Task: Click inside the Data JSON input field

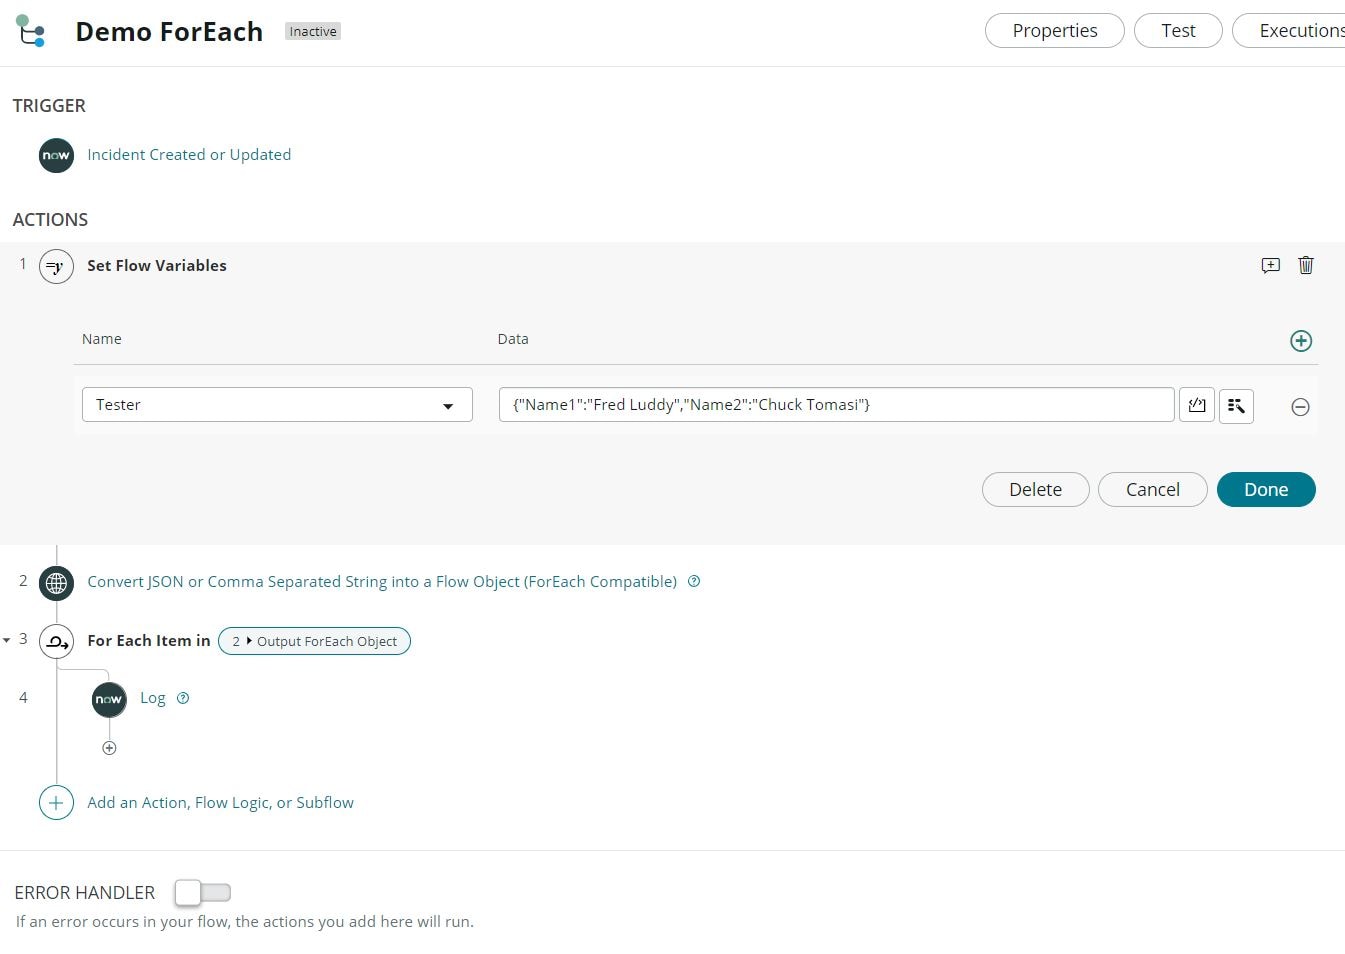Action: pos(836,405)
